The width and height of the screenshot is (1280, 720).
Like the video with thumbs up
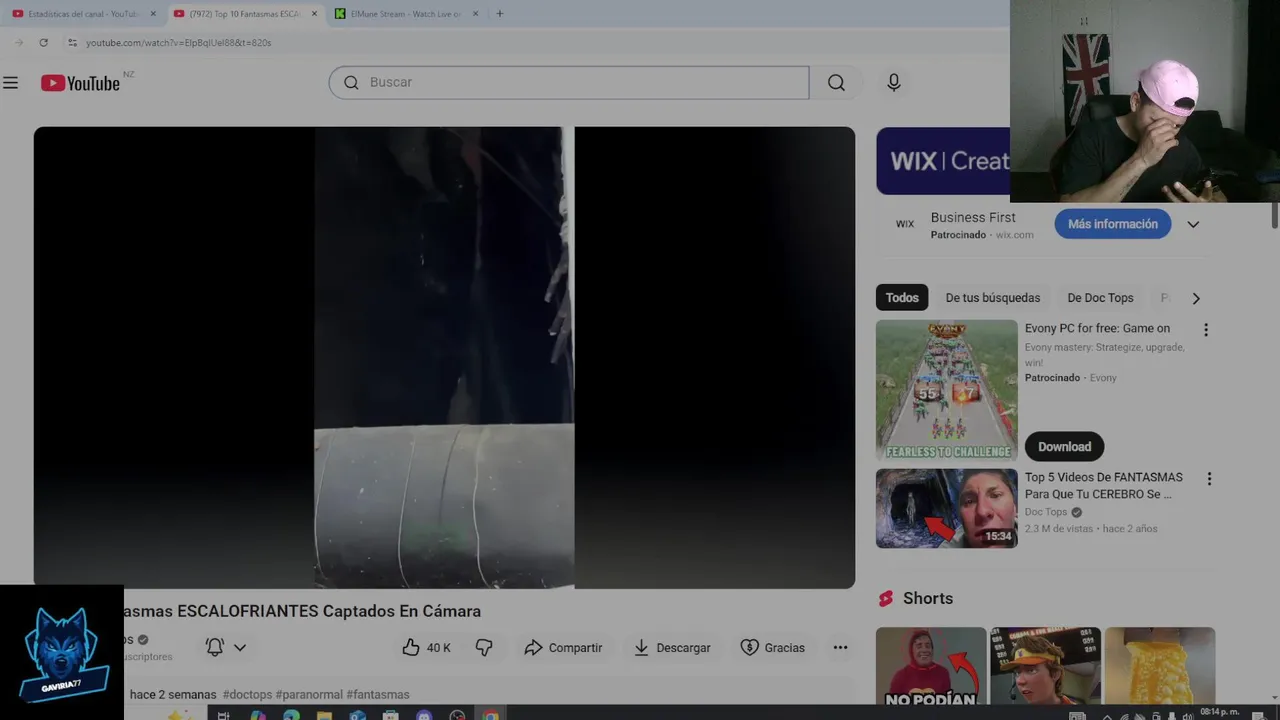pyautogui.click(x=426, y=648)
